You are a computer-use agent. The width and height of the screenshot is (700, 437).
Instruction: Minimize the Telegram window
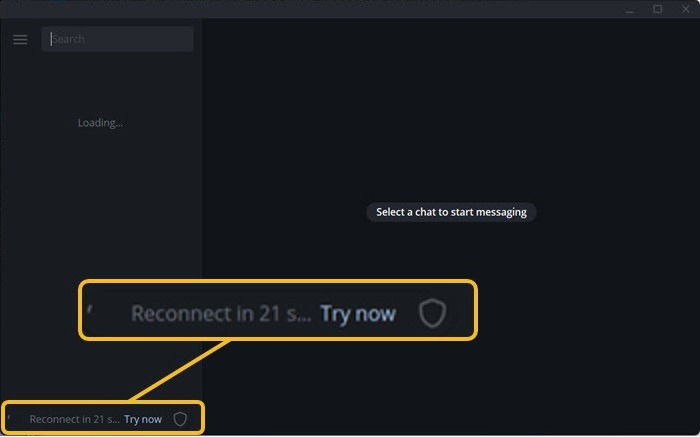point(630,9)
